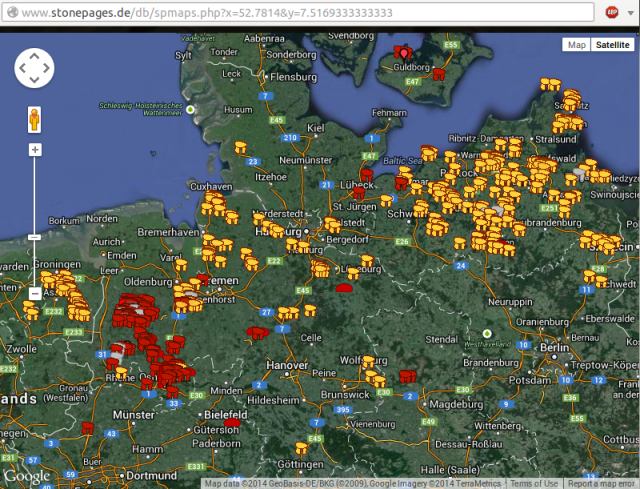Click the Cuxhaven town label
This screenshot has width=640, height=489.
pyautogui.click(x=211, y=187)
